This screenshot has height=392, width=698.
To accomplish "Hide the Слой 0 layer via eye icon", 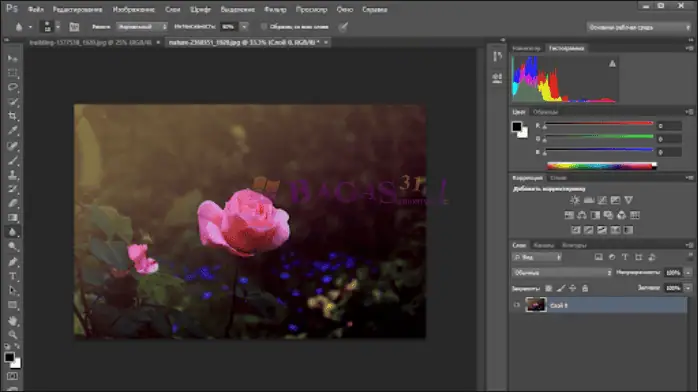I will (517, 305).
